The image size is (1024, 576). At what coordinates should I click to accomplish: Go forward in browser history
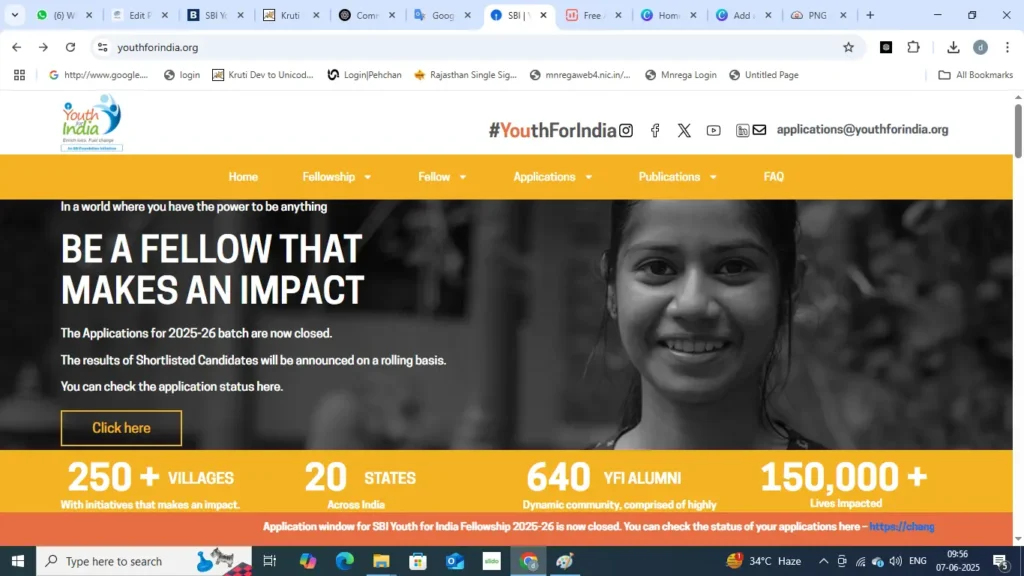(x=43, y=47)
